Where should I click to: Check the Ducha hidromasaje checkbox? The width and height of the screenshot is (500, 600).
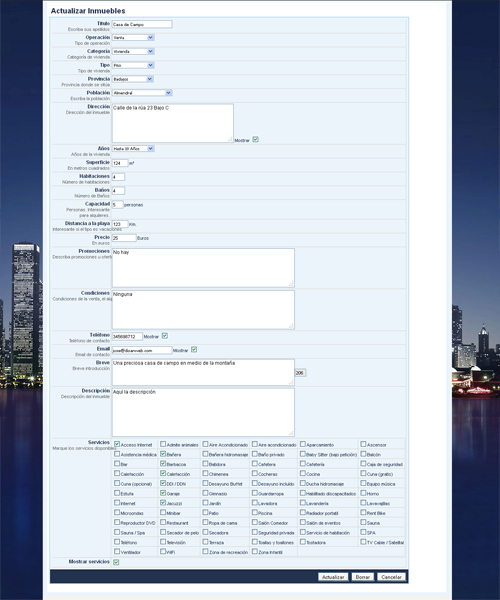[x=303, y=483]
